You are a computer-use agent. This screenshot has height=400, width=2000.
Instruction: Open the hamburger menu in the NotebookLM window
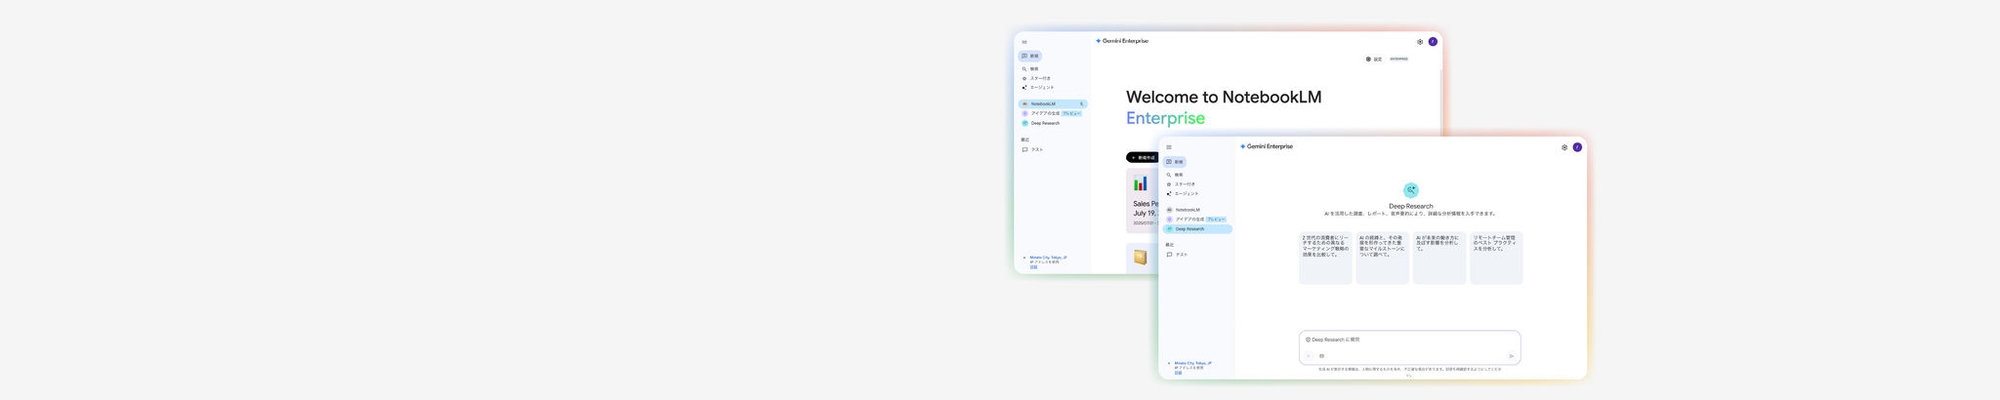pos(1024,42)
